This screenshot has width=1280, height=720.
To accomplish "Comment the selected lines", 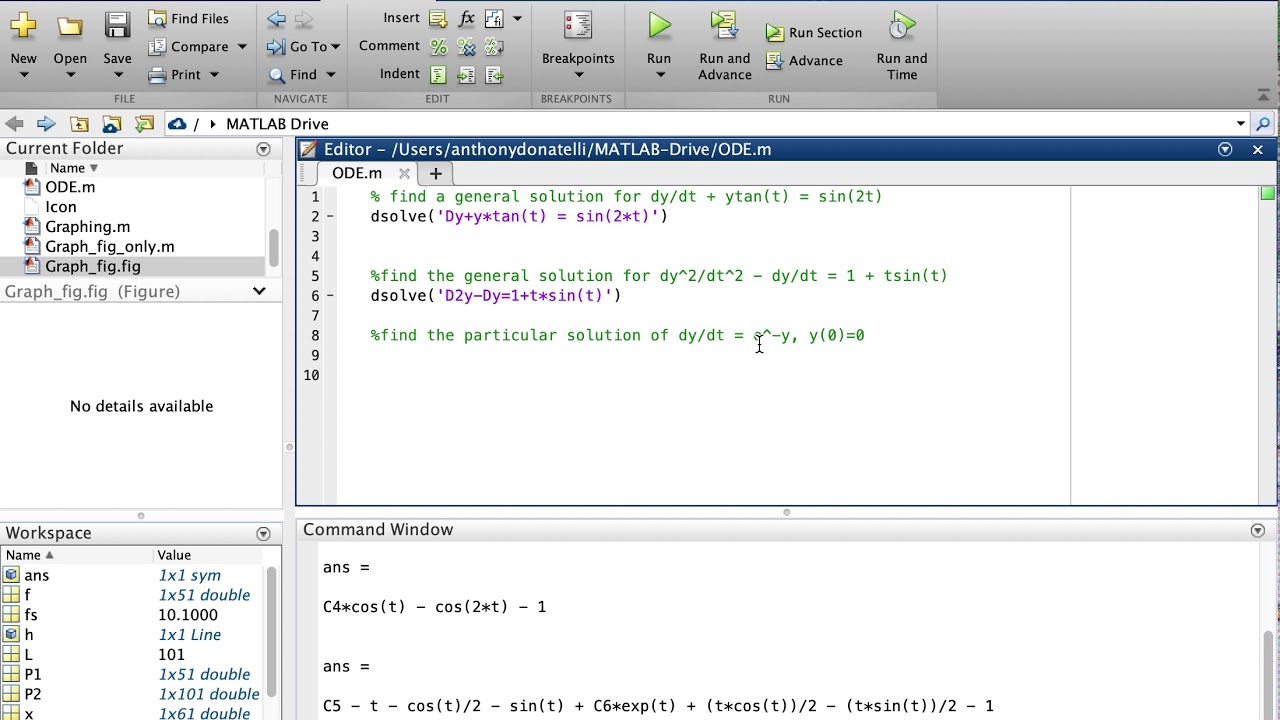I will tap(438, 46).
